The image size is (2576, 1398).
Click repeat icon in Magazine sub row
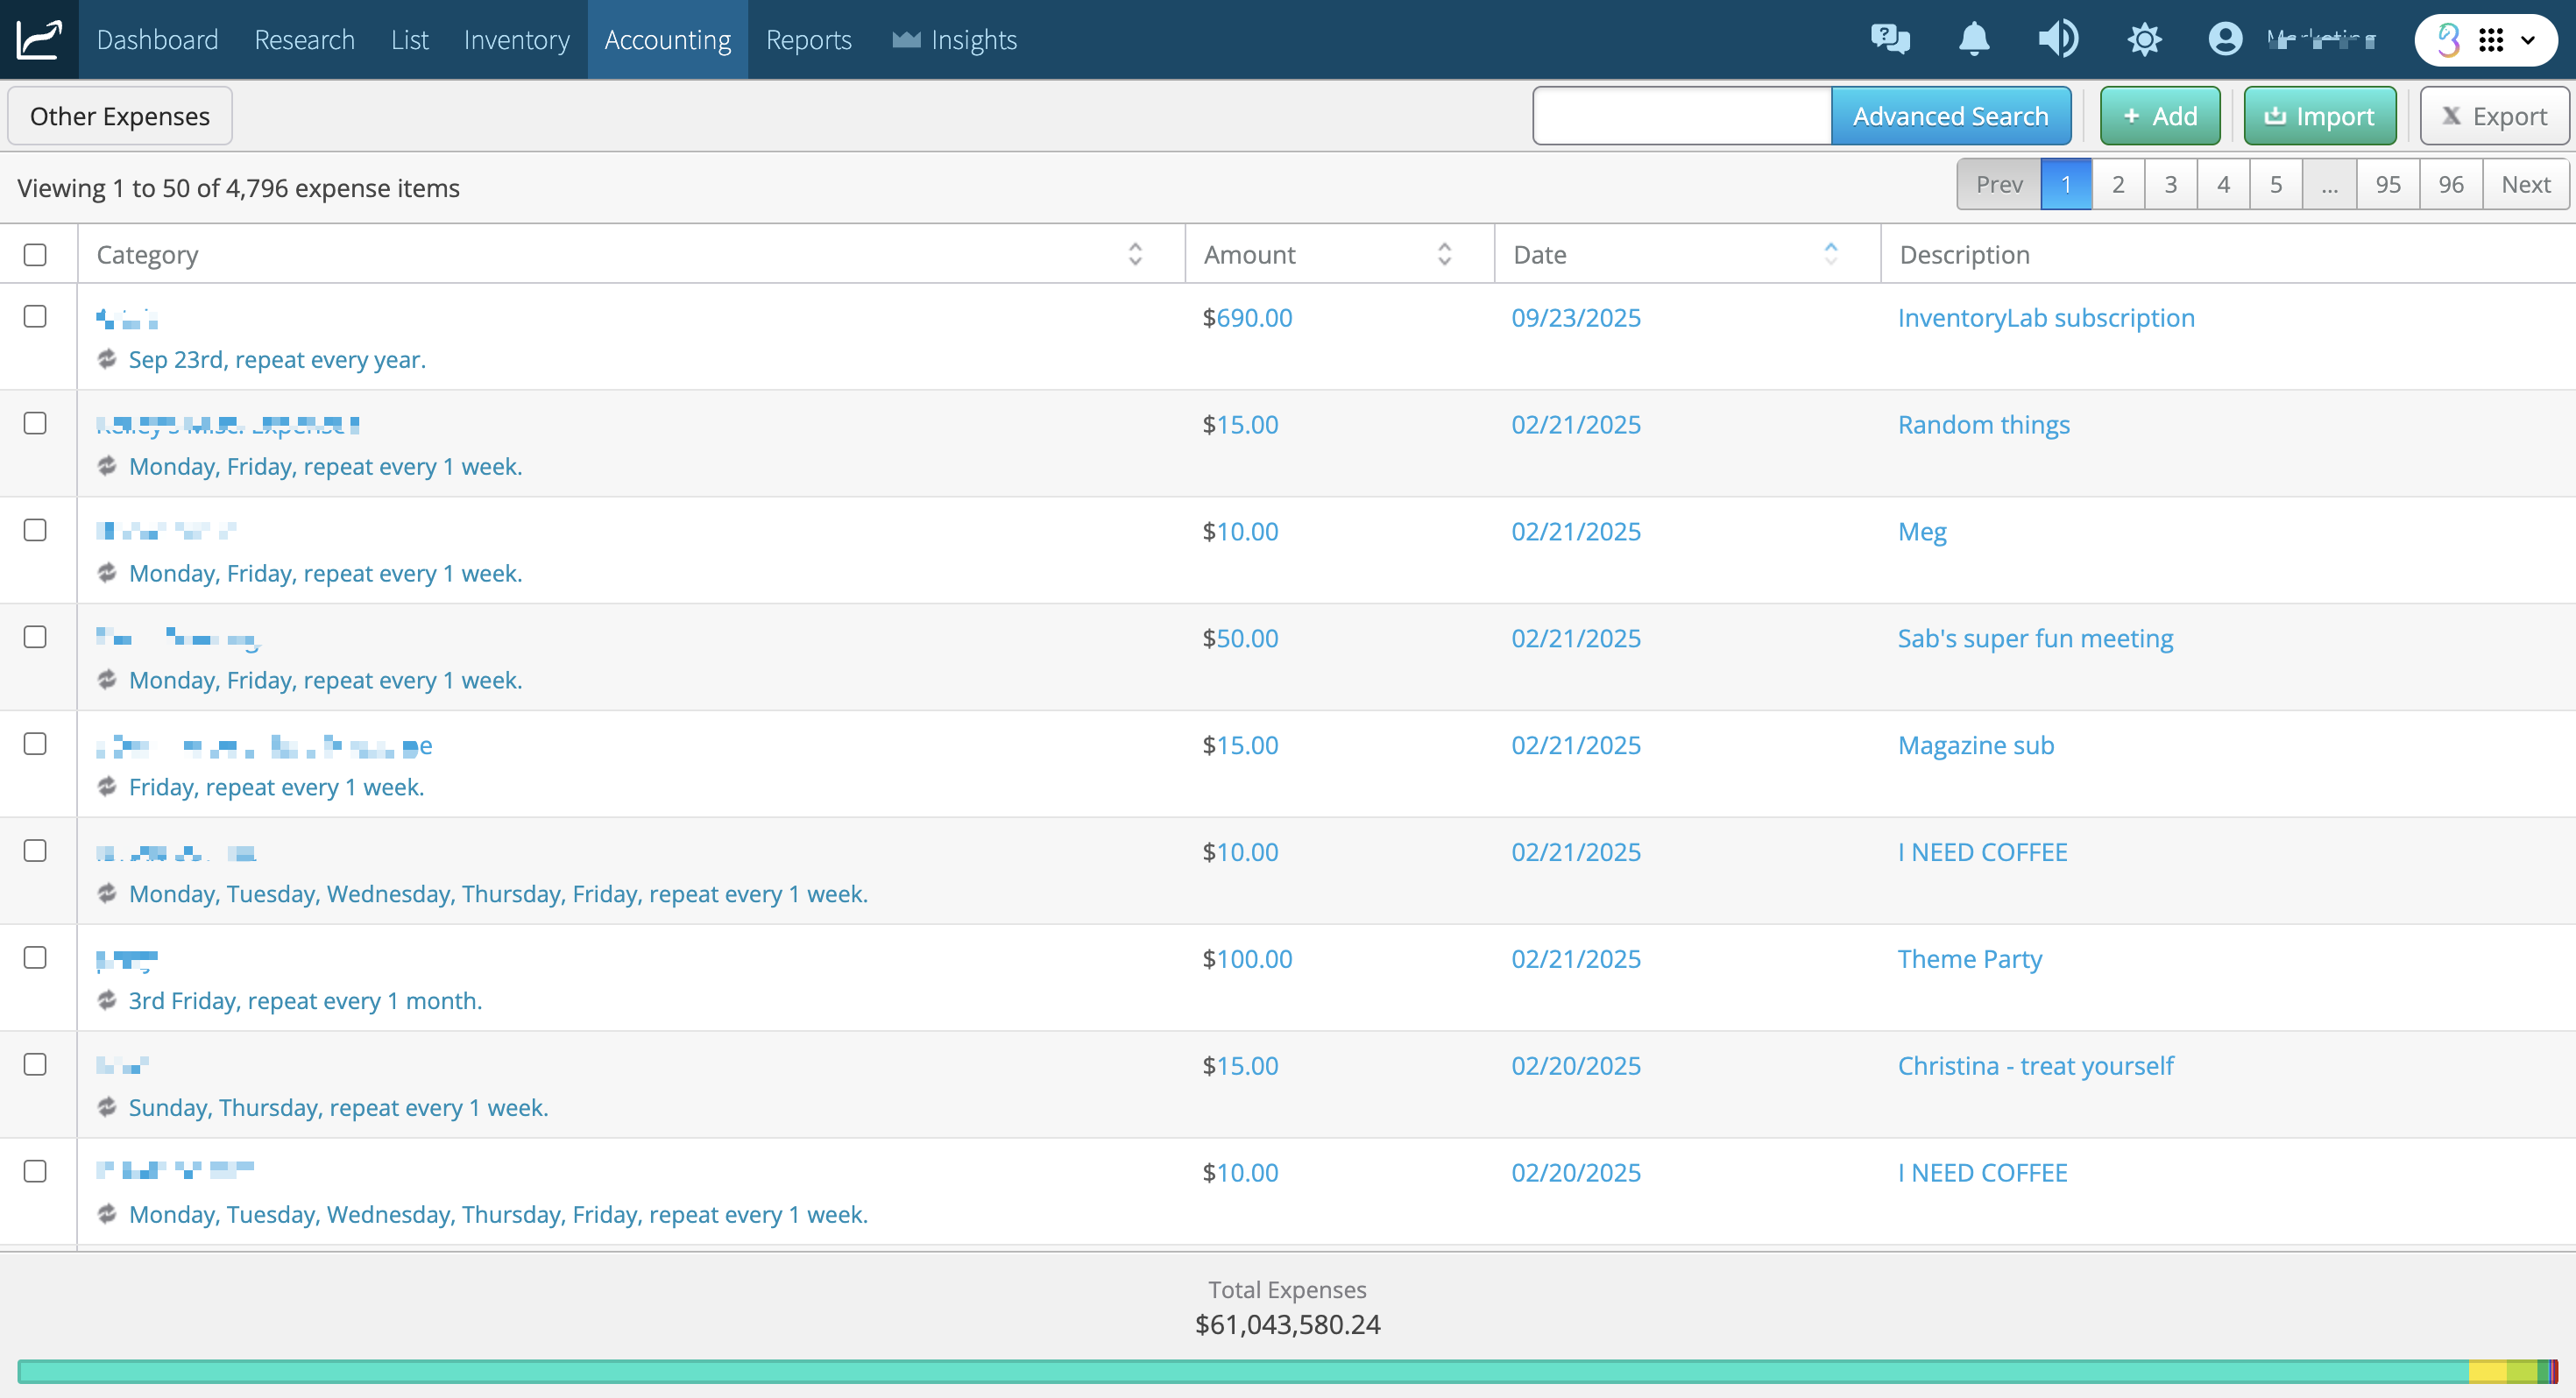coord(107,787)
